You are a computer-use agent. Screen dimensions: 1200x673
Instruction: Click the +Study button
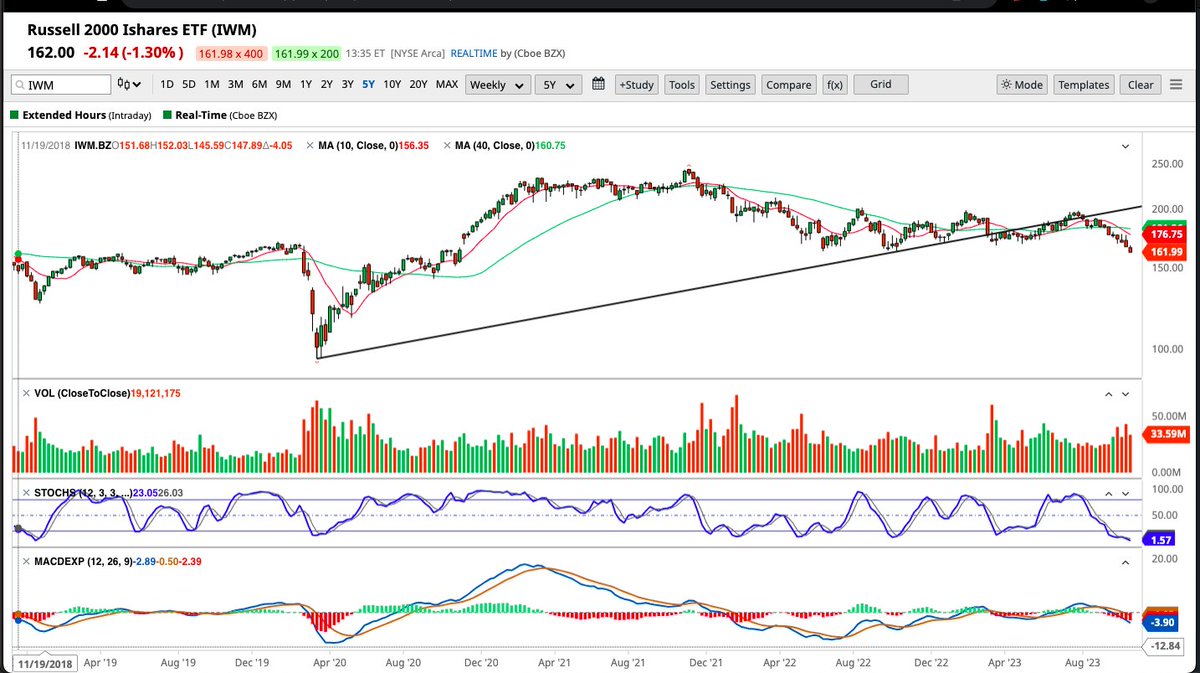pos(636,85)
